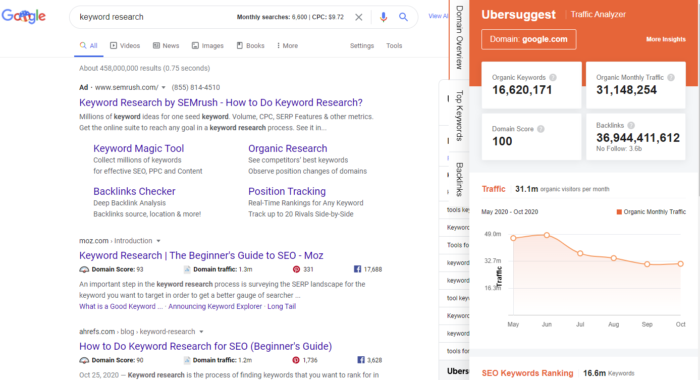Click the Ubersuggest title in the panel header
The image size is (700, 380).
[x=518, y=14]
